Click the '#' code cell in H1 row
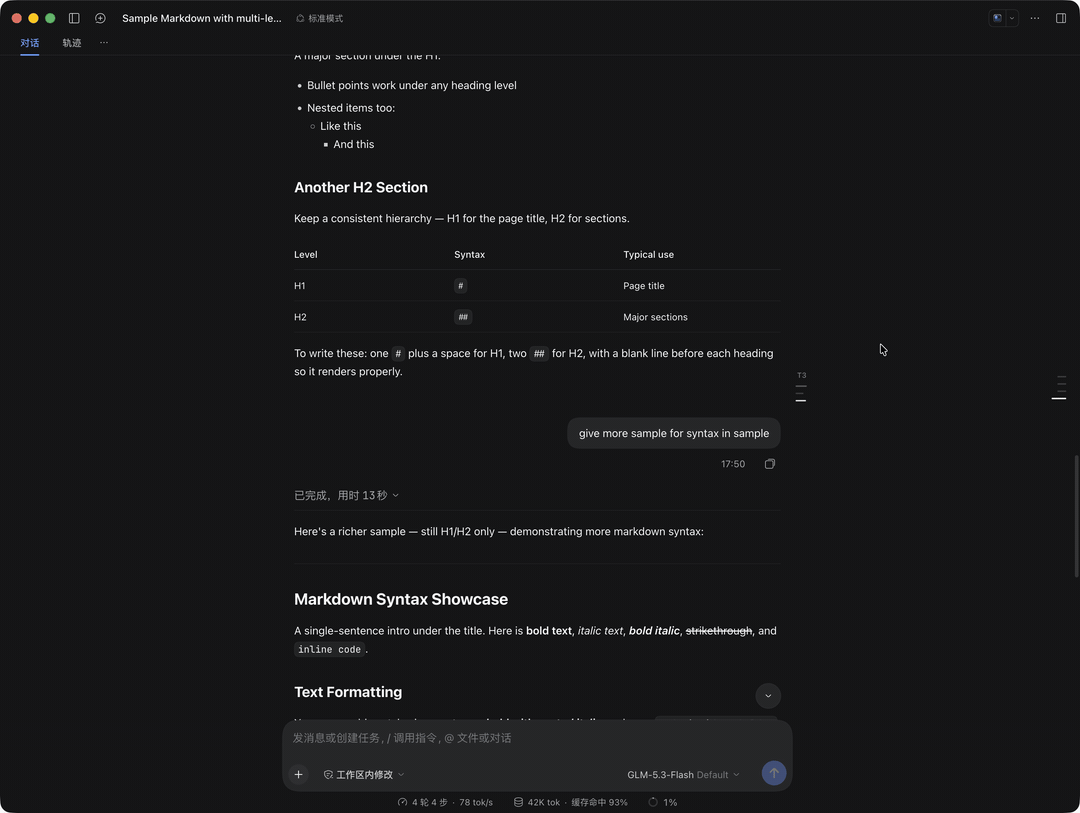 (x=460, y=285)
